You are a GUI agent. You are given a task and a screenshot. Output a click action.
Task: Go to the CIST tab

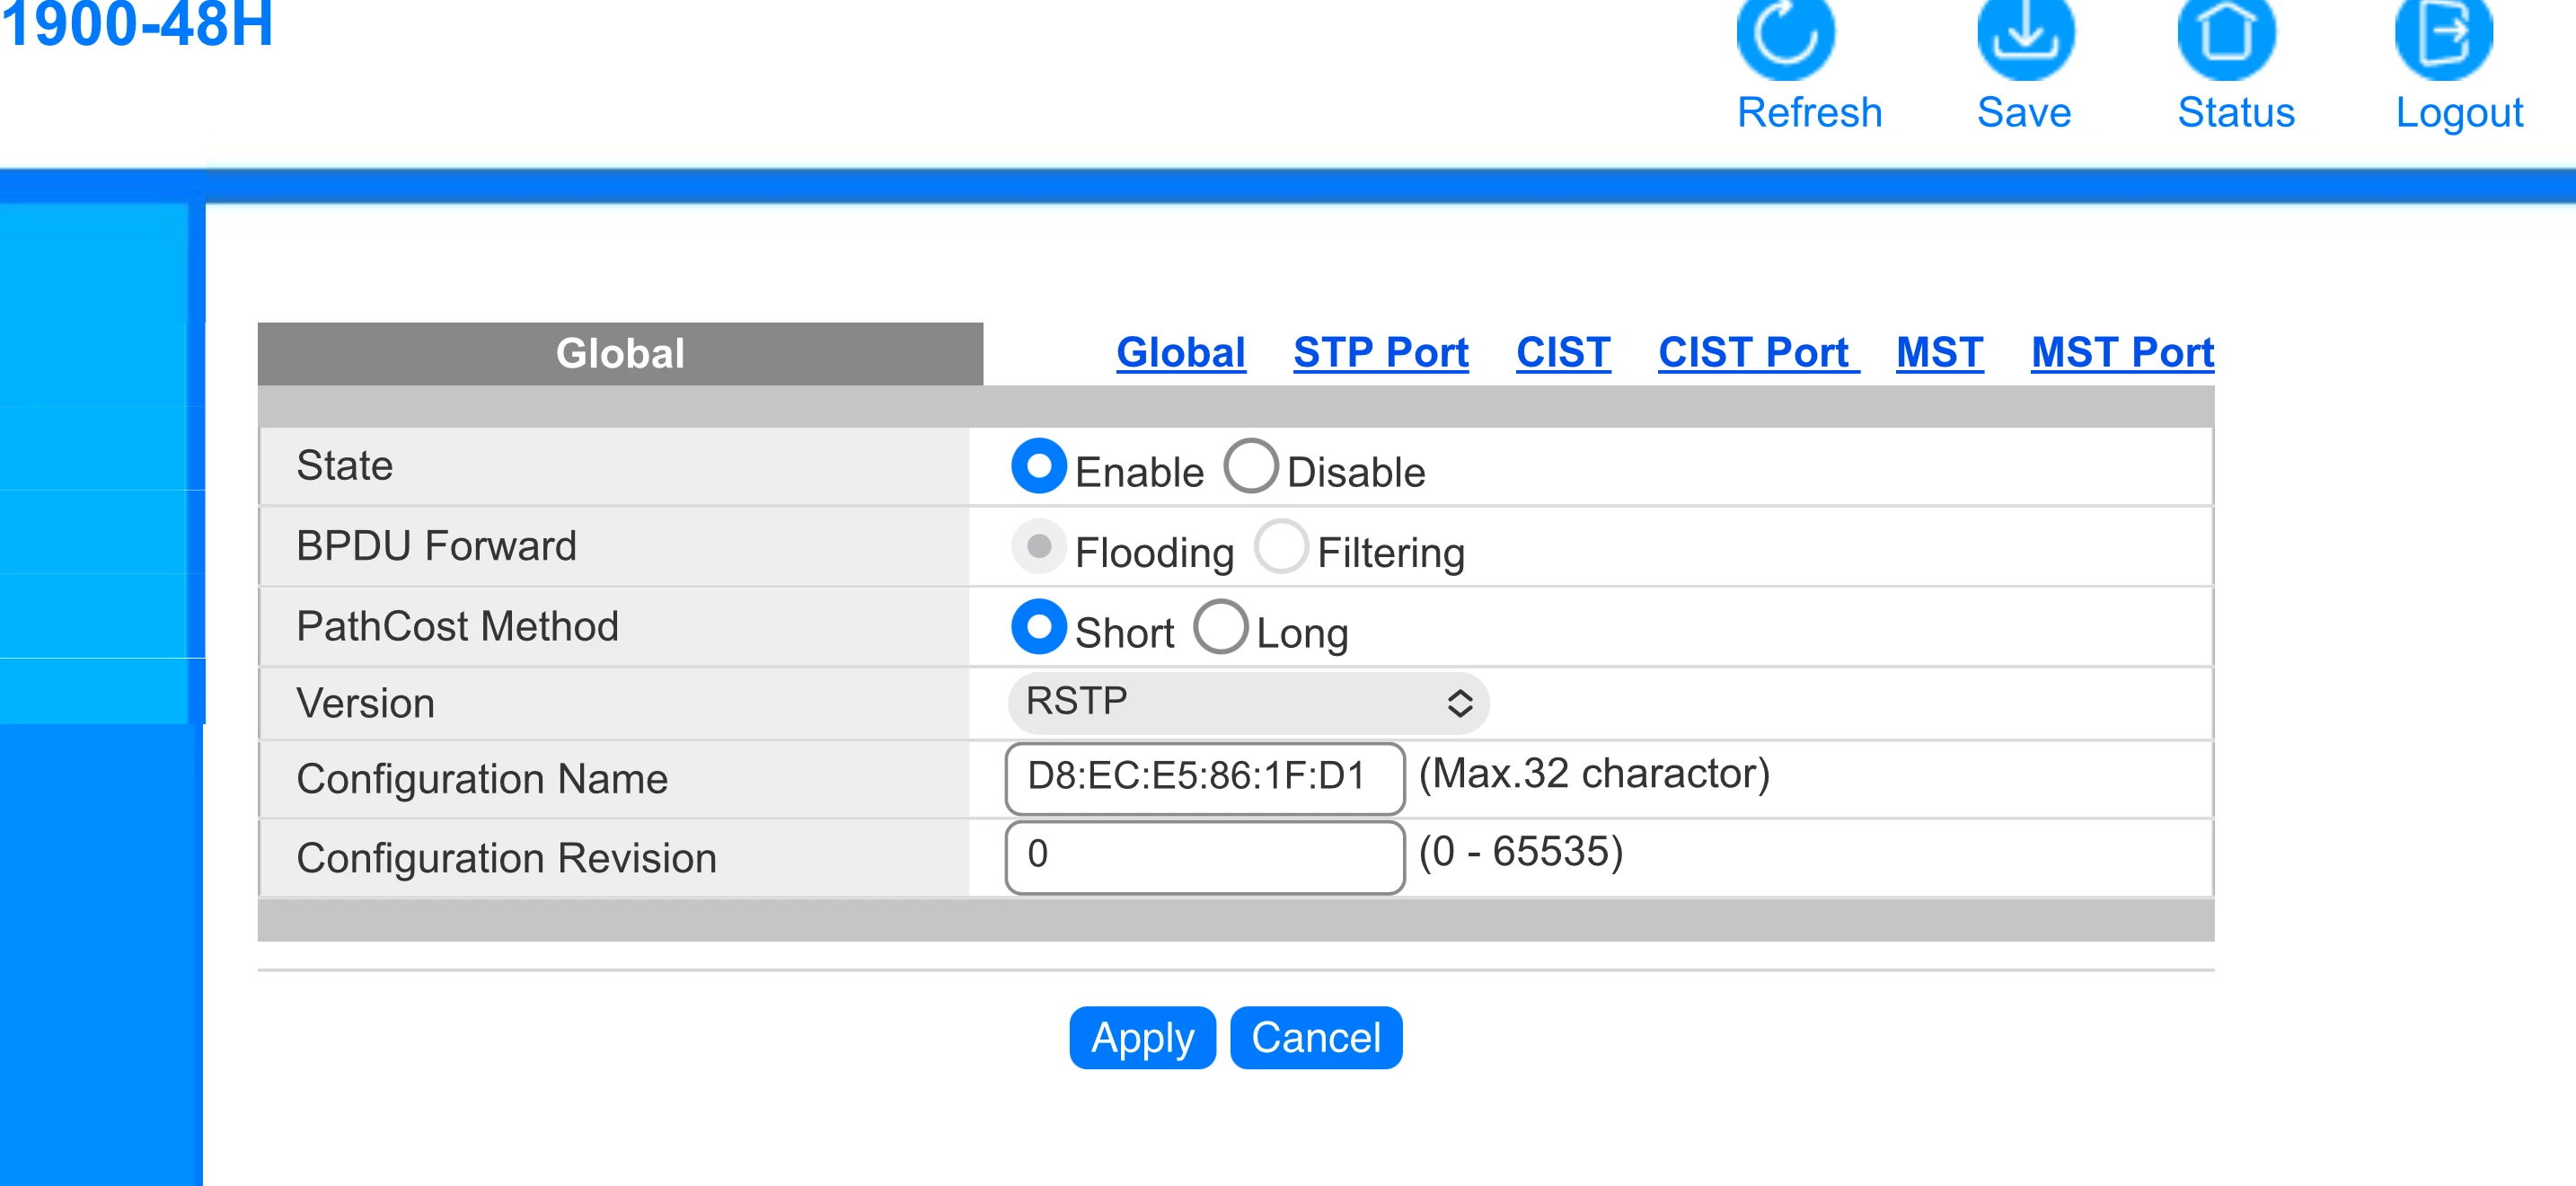(x=1562, y=352)
